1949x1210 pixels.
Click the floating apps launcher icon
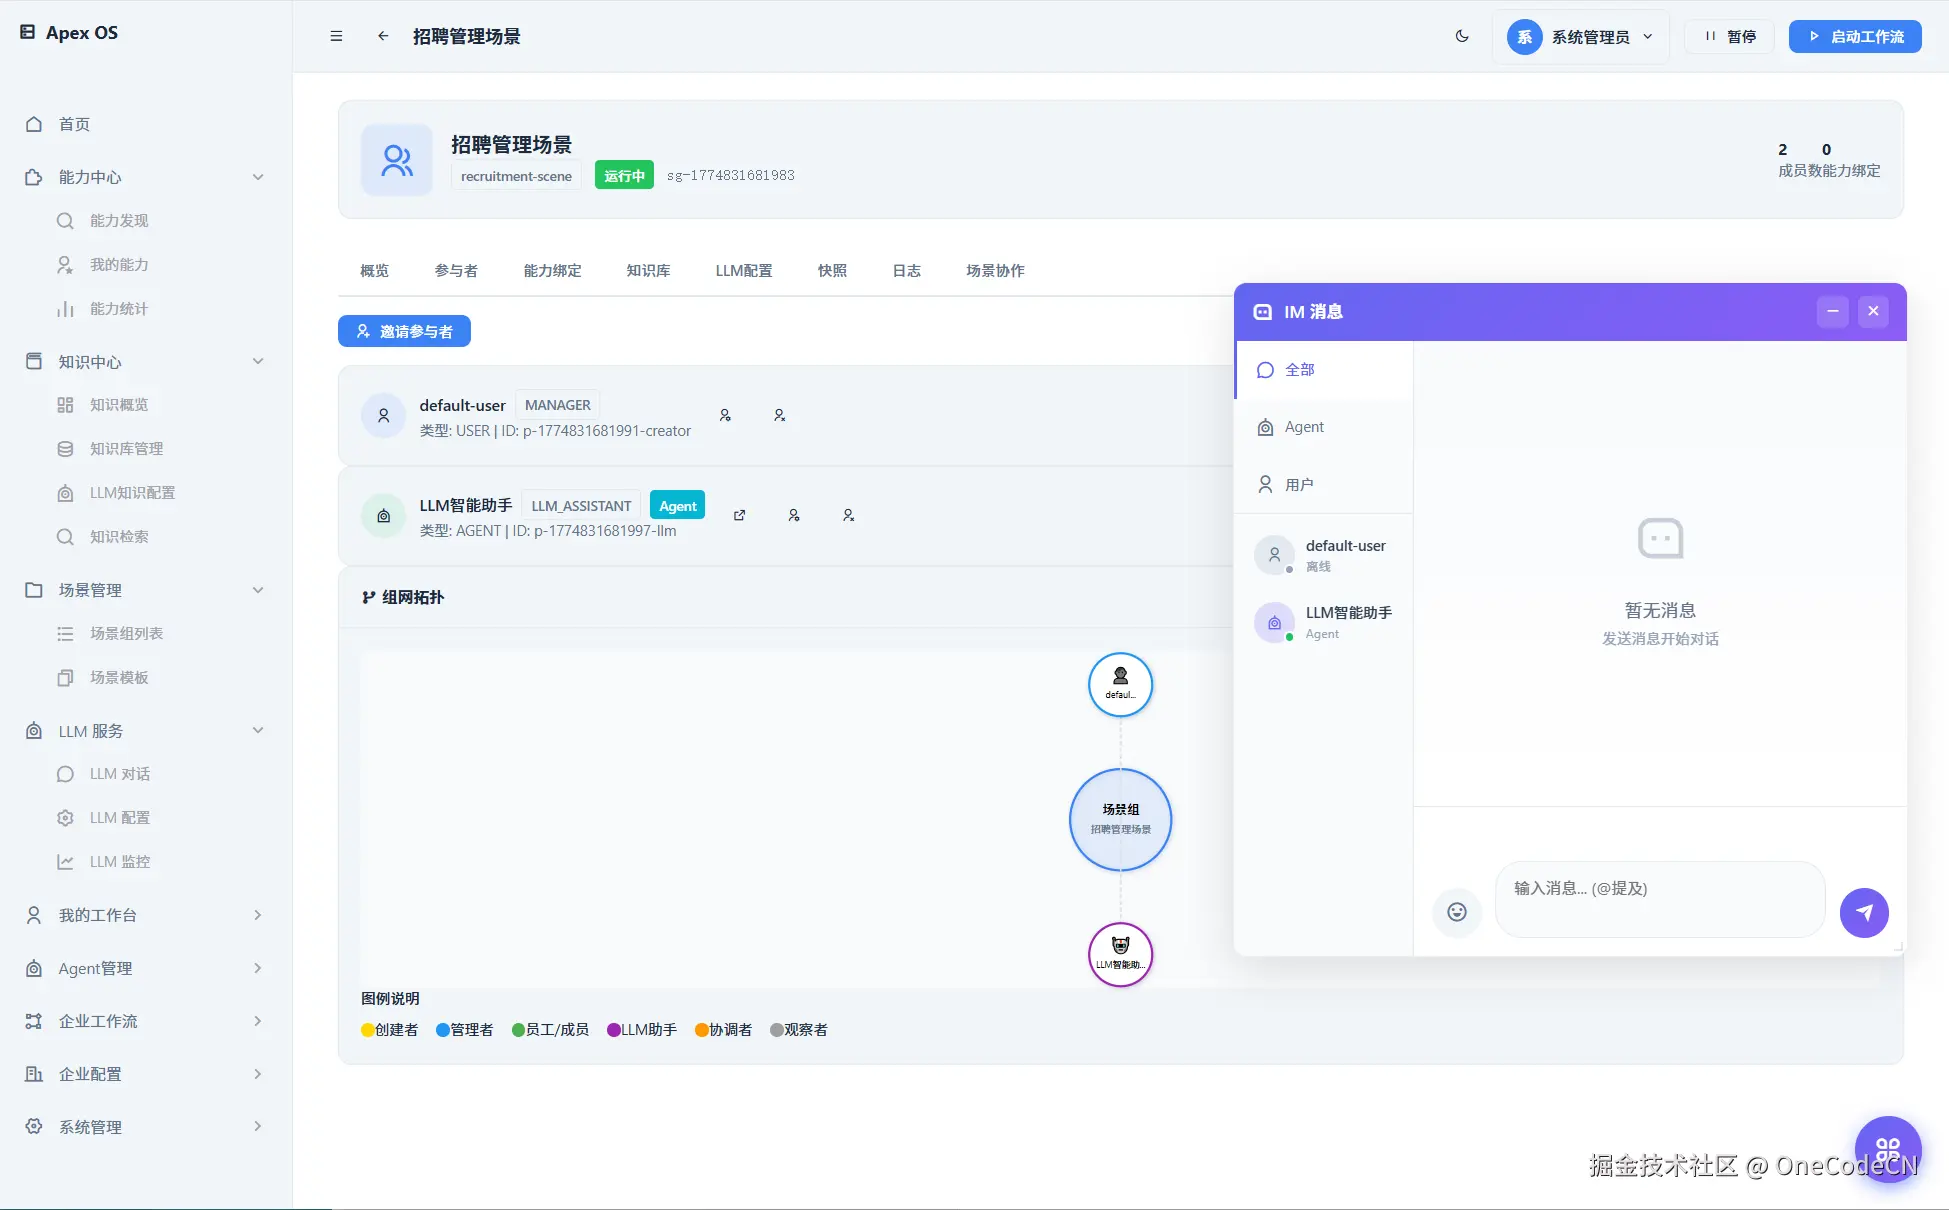(x=1887, y=1149)
